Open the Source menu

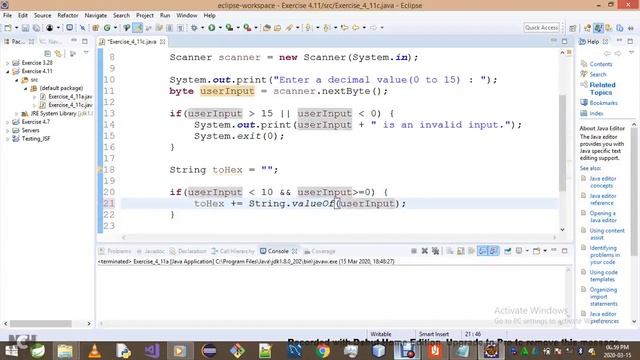pyautogui.click(x=42, y=15)
